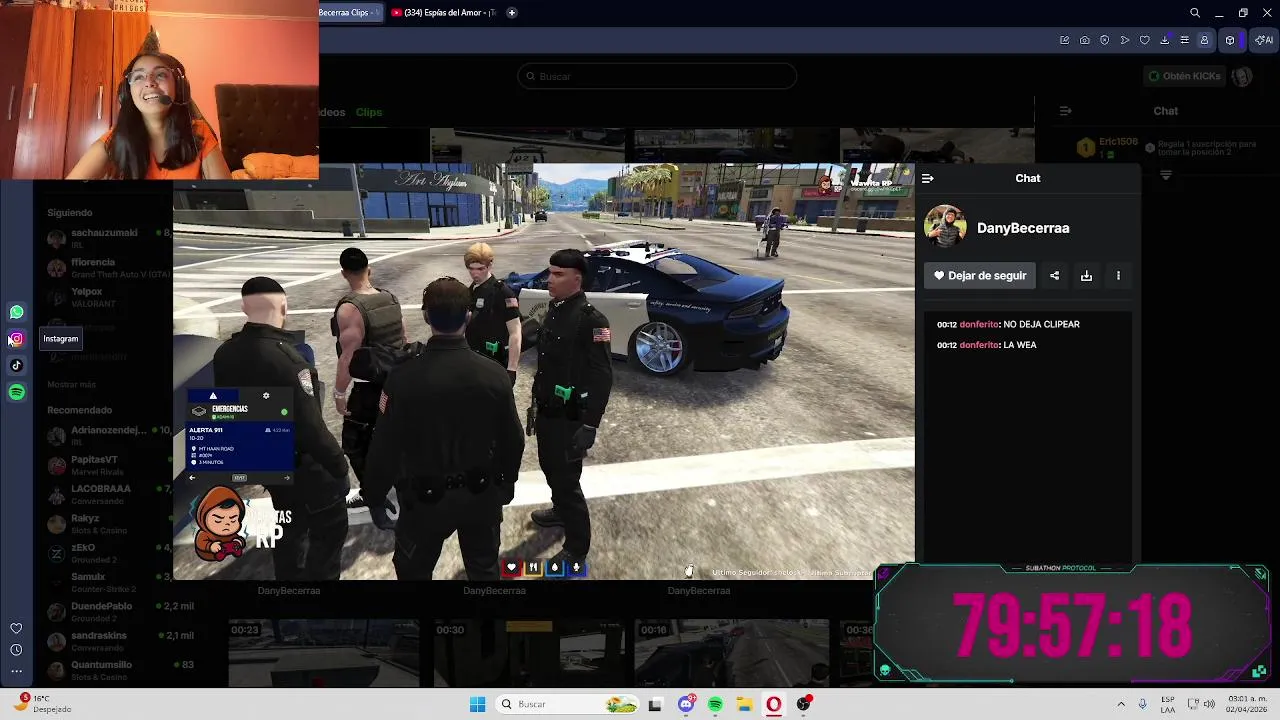The width and height of the screenshot is (1280, 720).
Task: Open Discord from the taskbar
Action: click(x=686, y=704)
